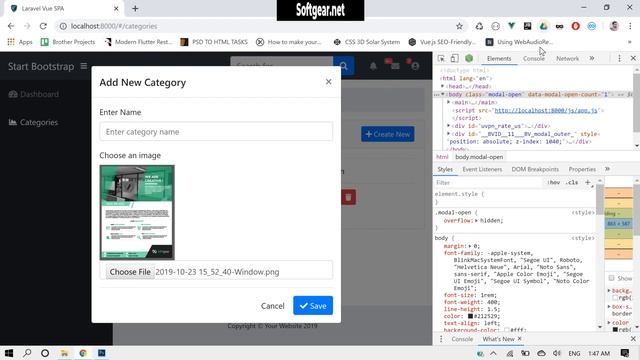The image size is (640, 360).
Task: Open the Styles tab
Action: pos(445,169)
